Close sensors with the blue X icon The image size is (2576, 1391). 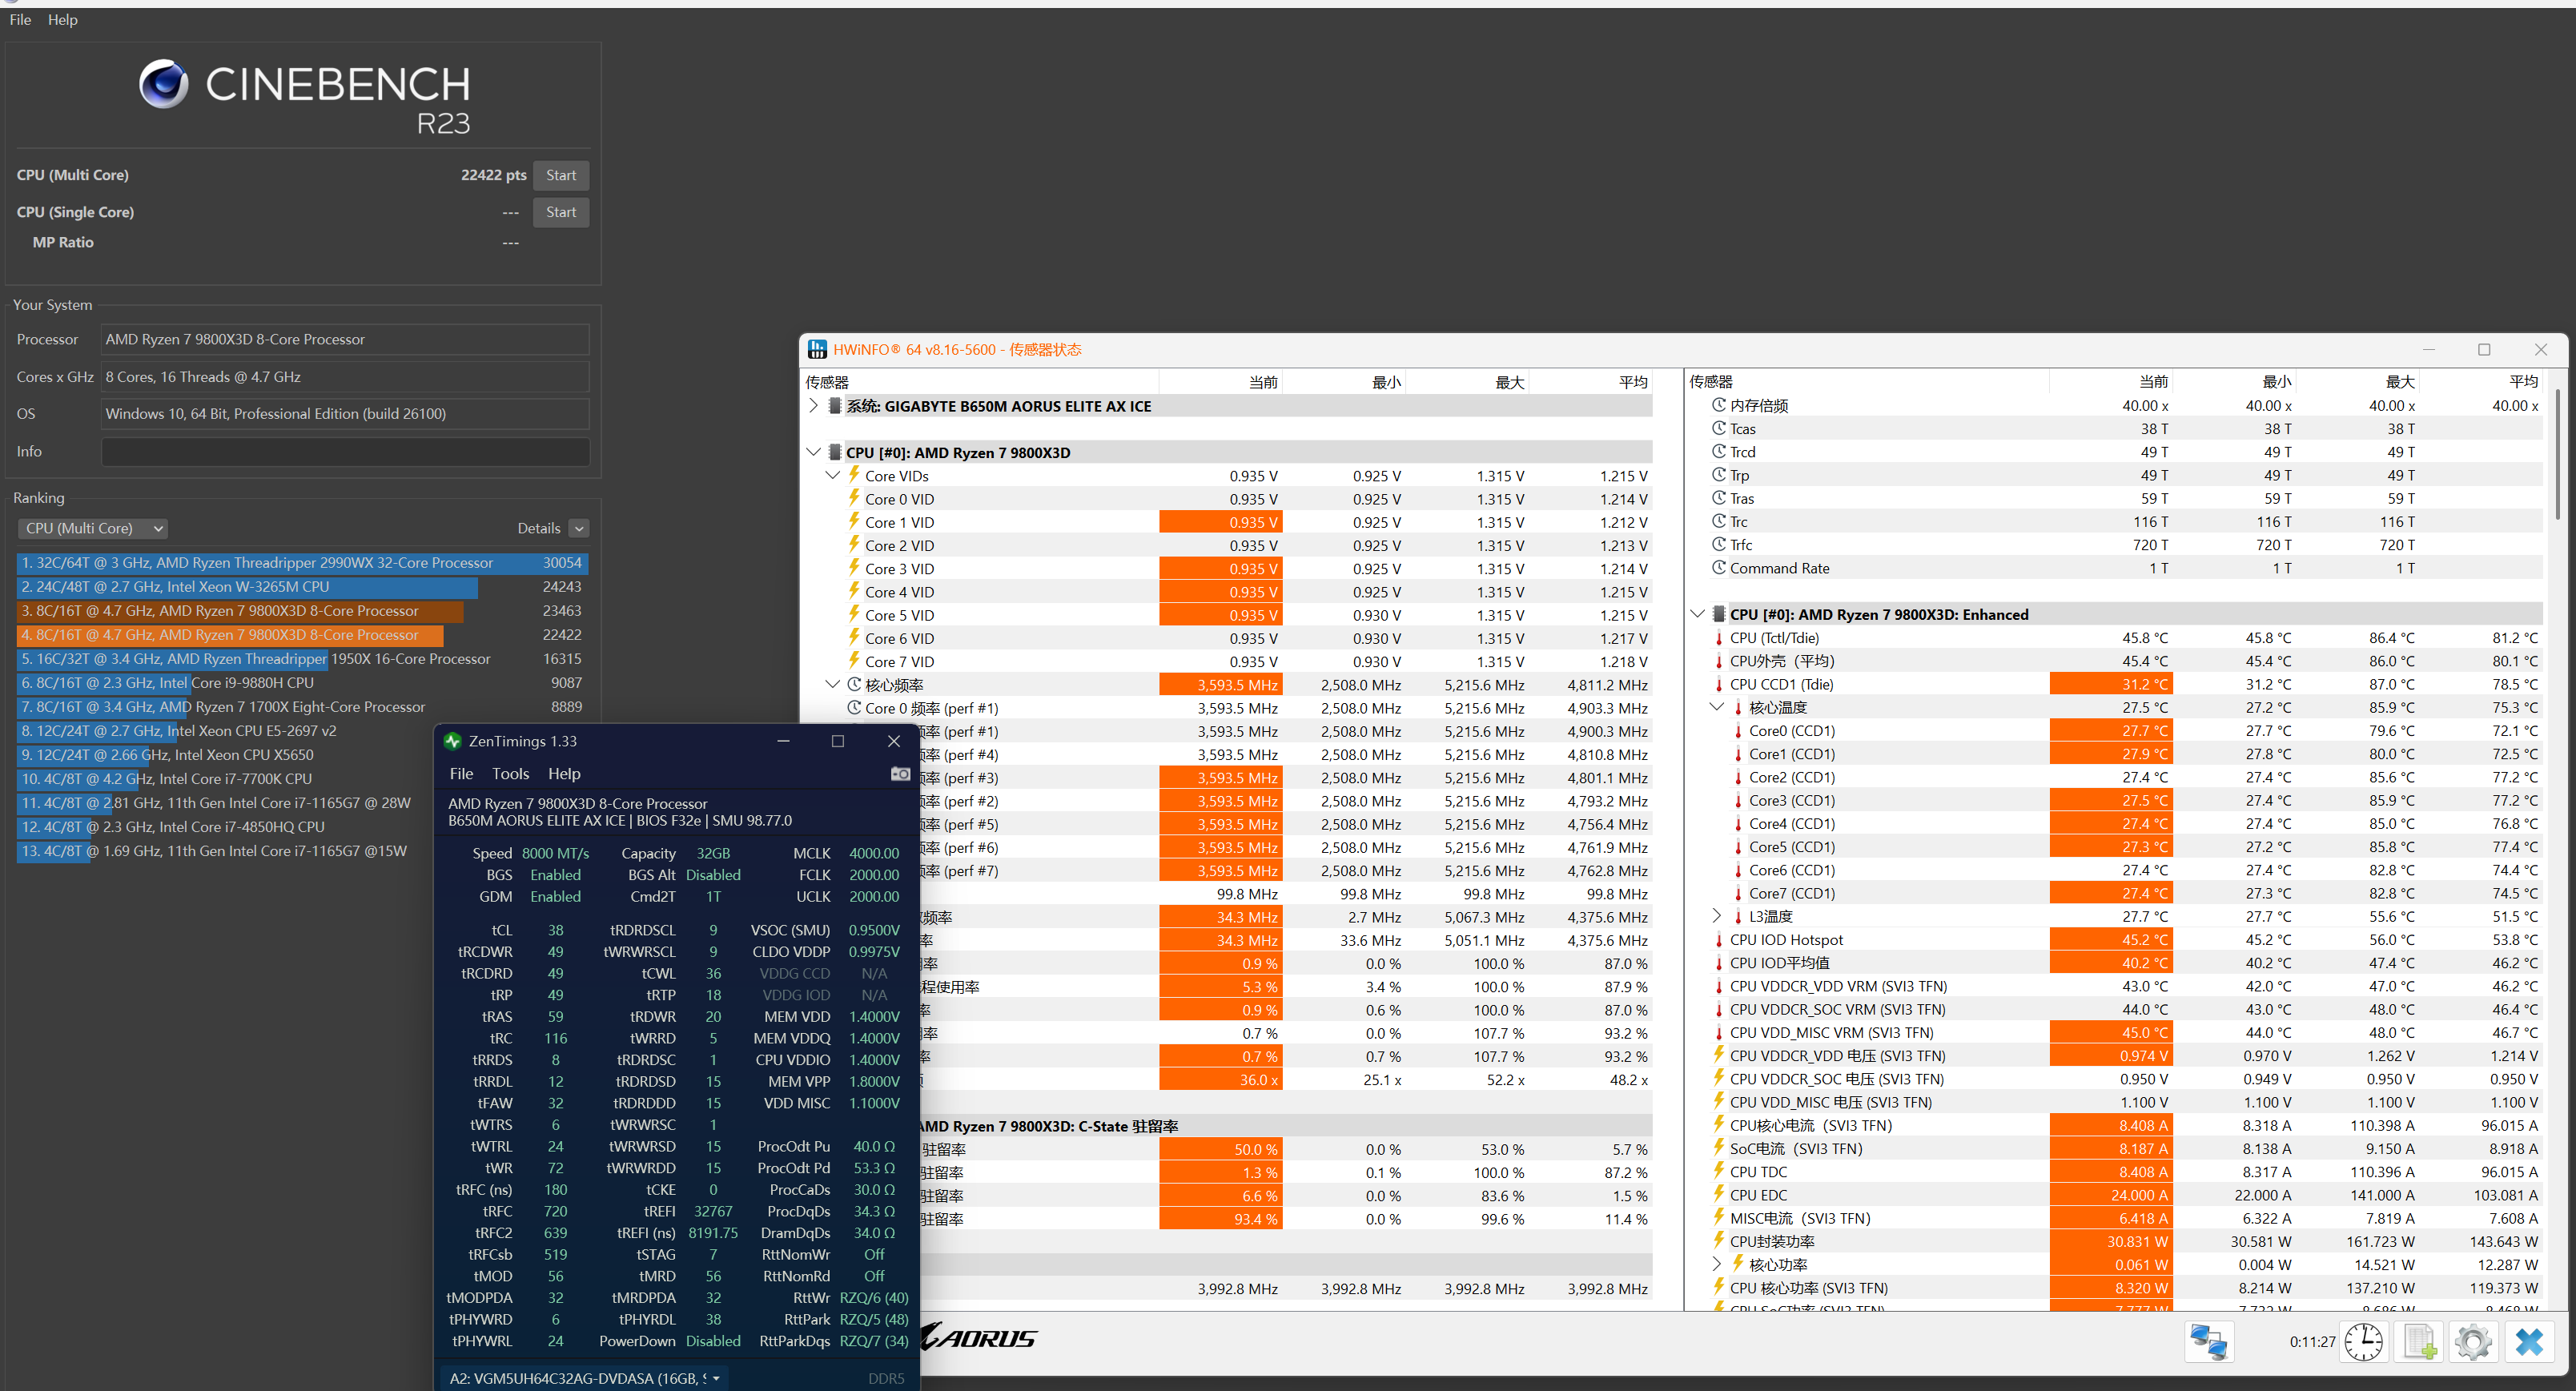coord(2529,1341)
